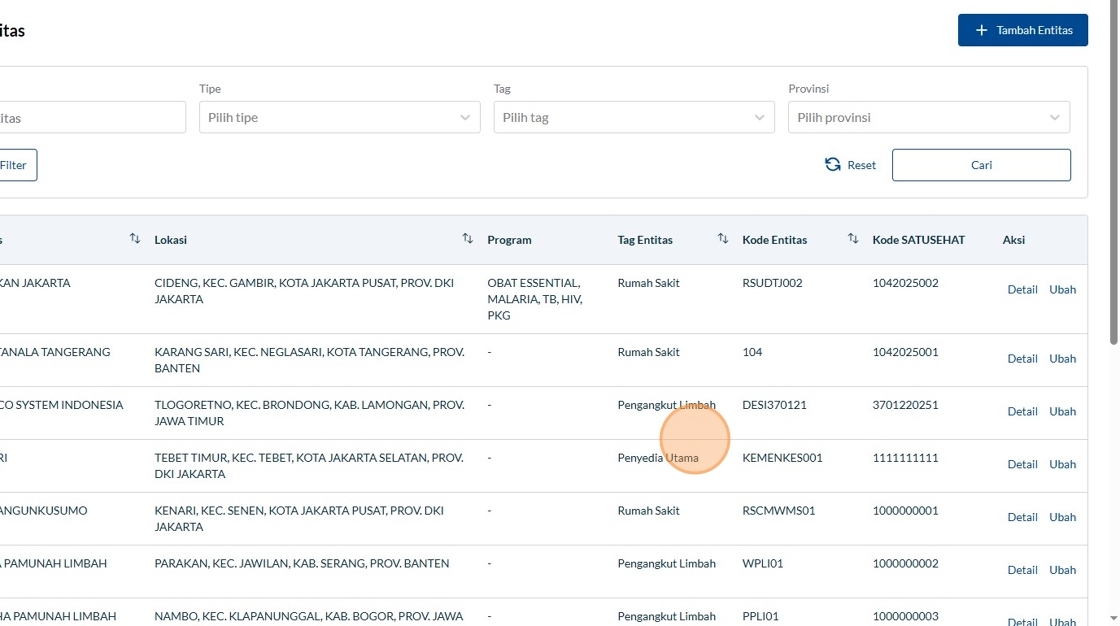1120x626 pixels.
Task: Click the plus icon in Tambah Entitas
Action: click(982, 30)
